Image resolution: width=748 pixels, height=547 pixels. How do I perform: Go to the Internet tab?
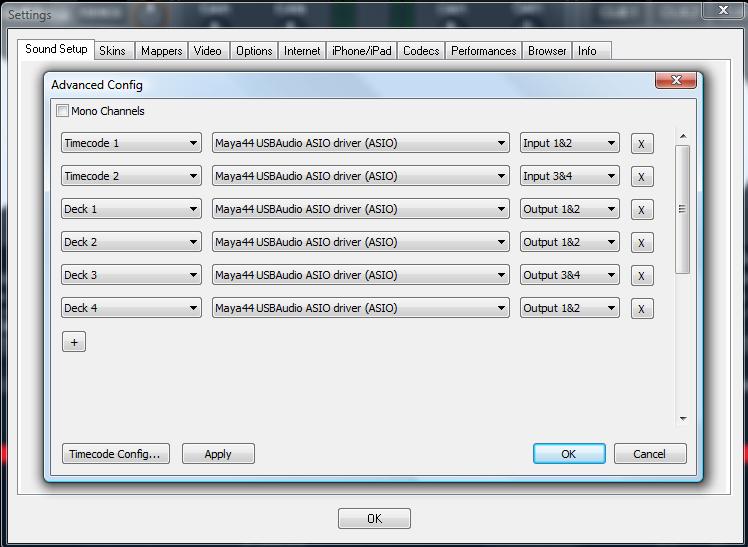point(302,51)
